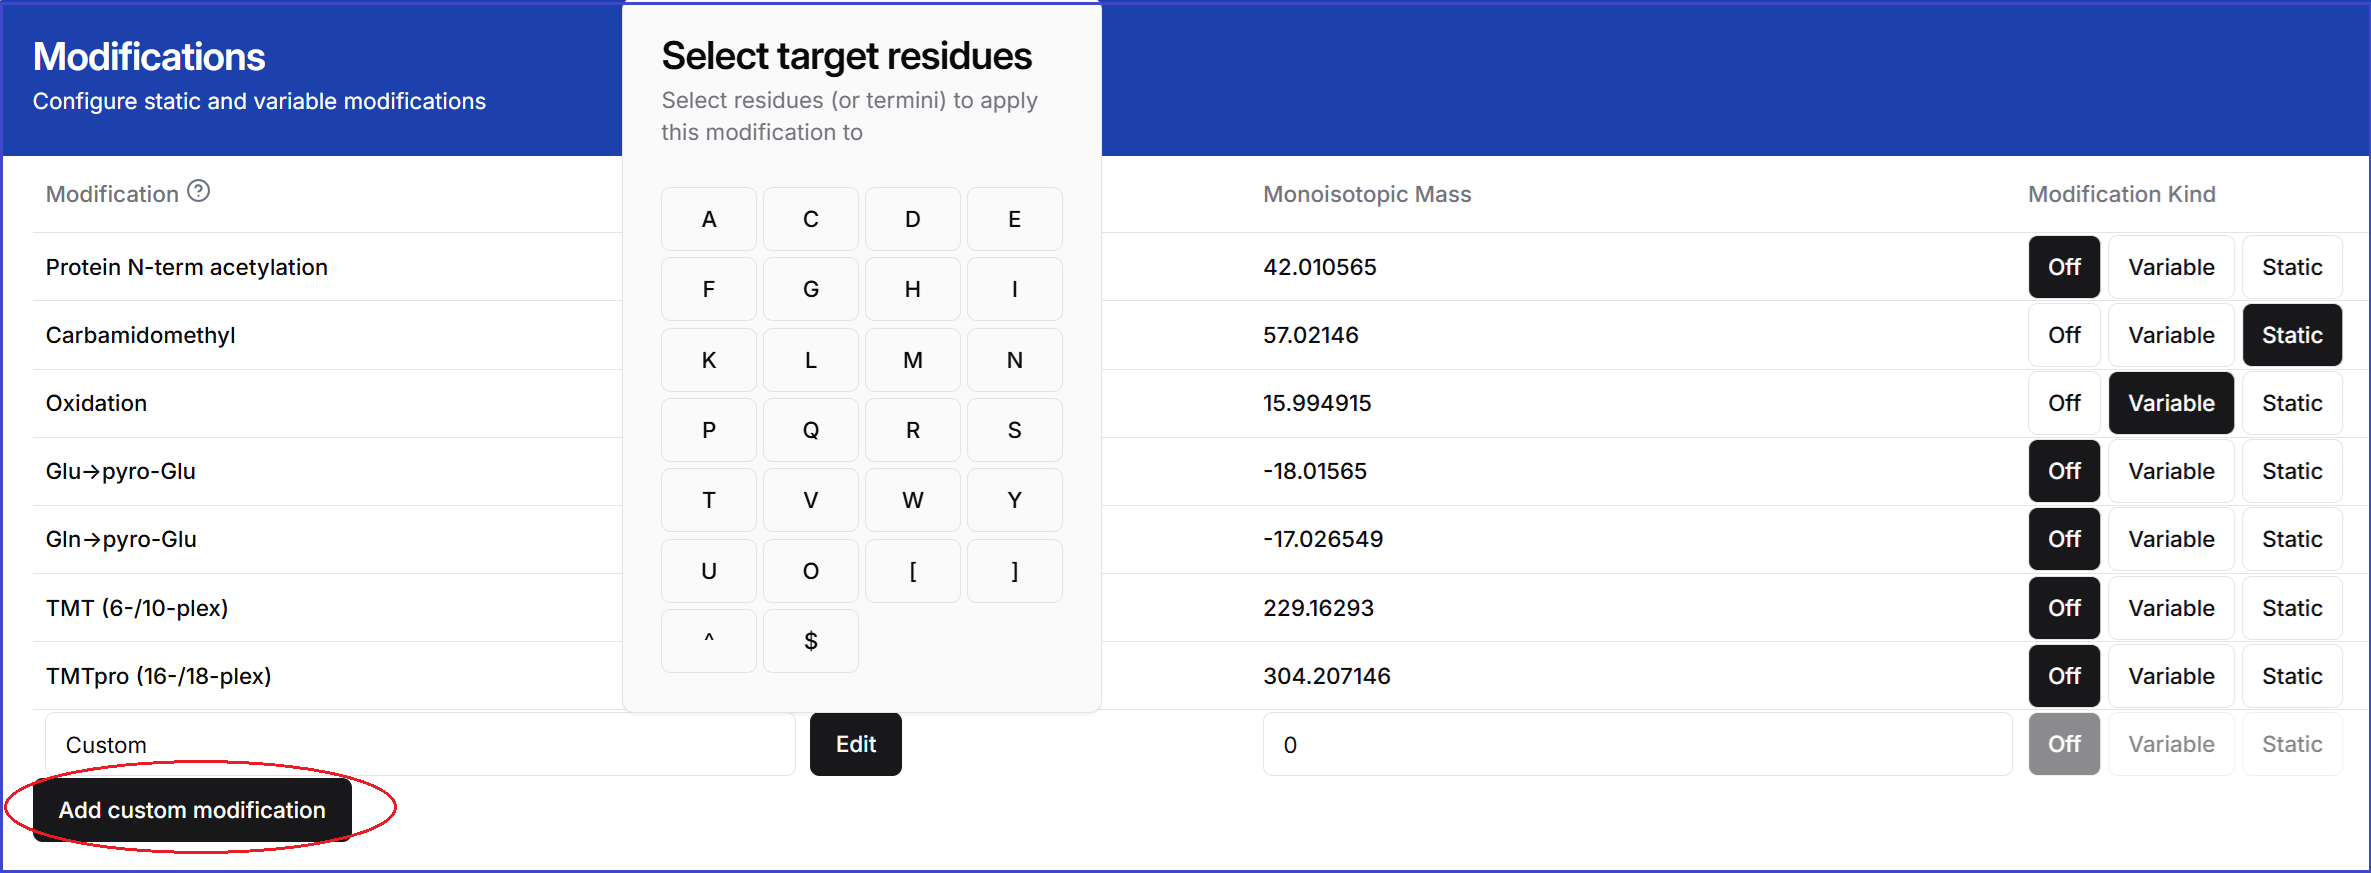Set Gln→pyro-Glu to Static
2371x873 pixels.
point(2291,539)
